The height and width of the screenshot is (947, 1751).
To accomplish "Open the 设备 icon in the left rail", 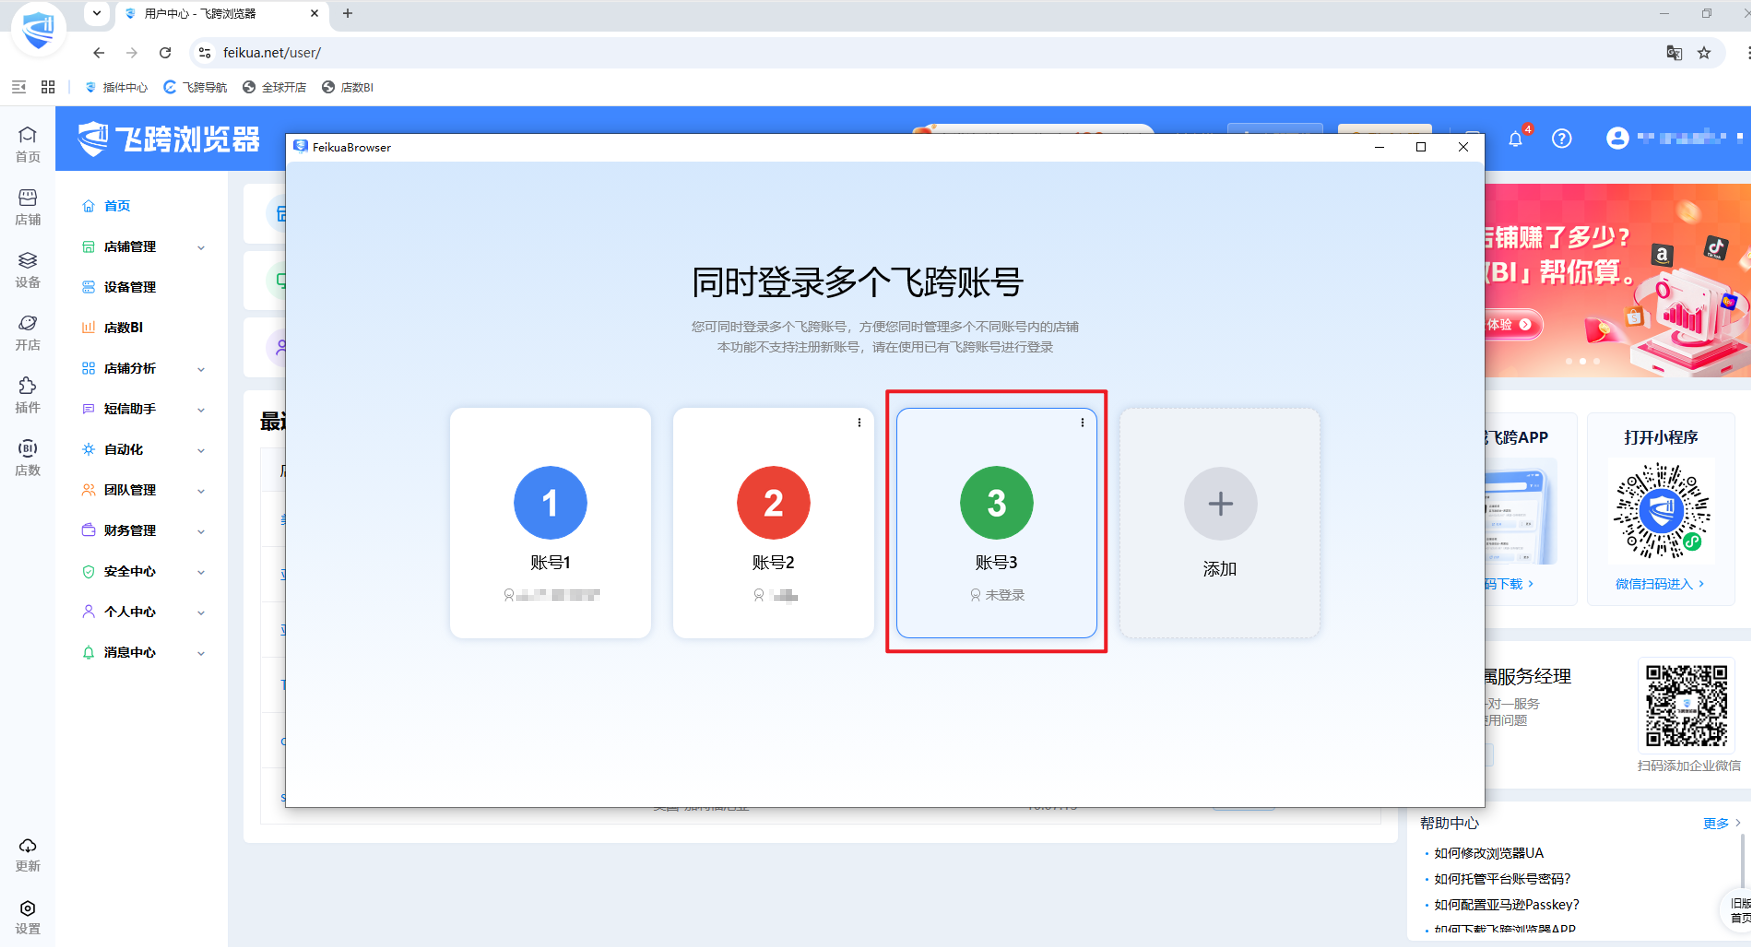I will coord(28,270).
